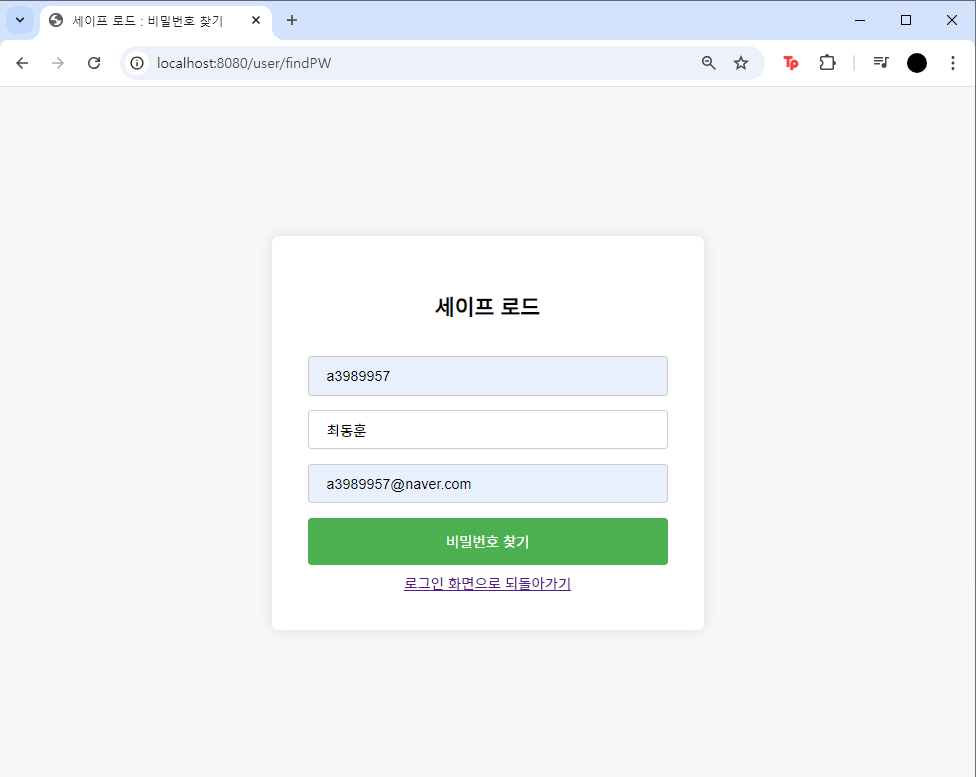Image resolution: width=976 pixels, height=777 pixels.
Task: Reload the page with refresh icon
Action: [x=94, y=63]
